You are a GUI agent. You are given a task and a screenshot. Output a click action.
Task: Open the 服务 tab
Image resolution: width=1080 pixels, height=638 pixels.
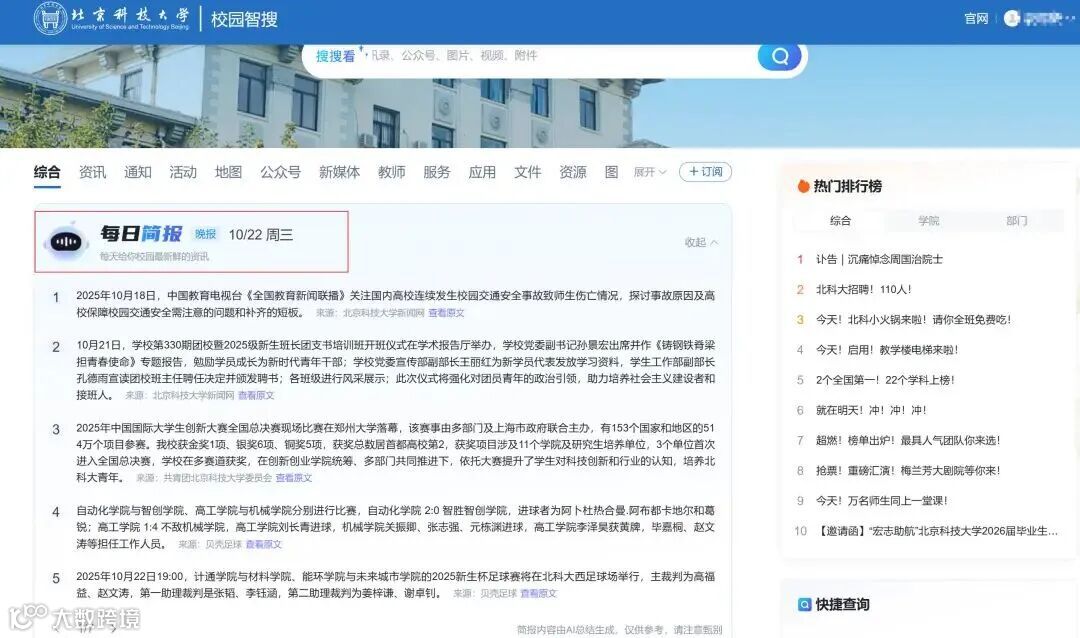437,172
